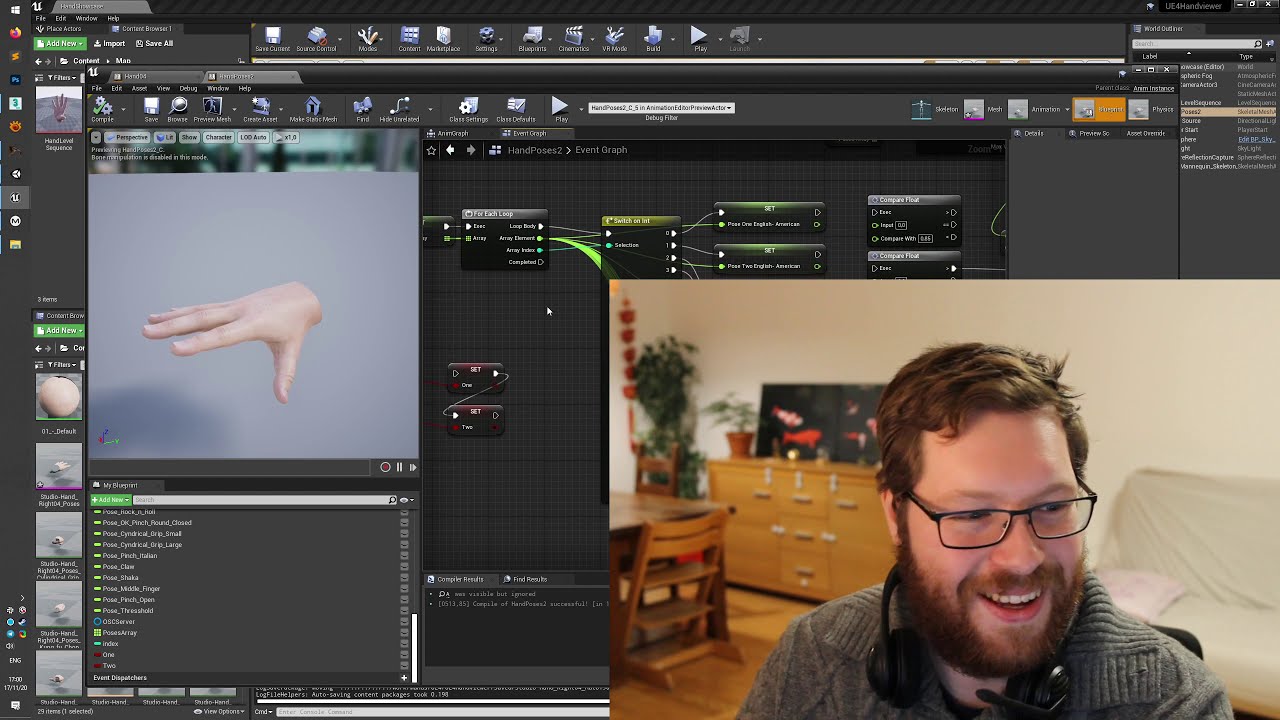This screenshot has width=1280, height=720.
Task: Open the Content Browser Filters dropdown
Action: point(63,77)
